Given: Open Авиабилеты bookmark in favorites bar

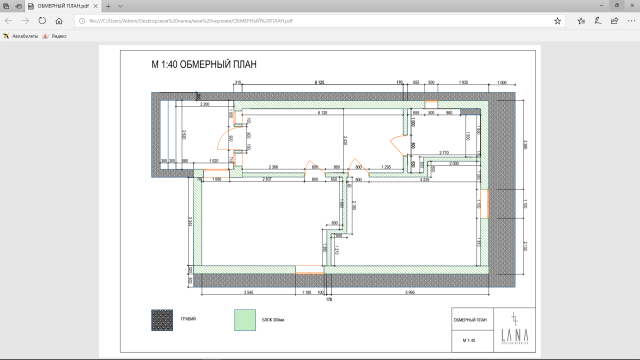Looking at the screenshot, I should click(x=20, y=36).
